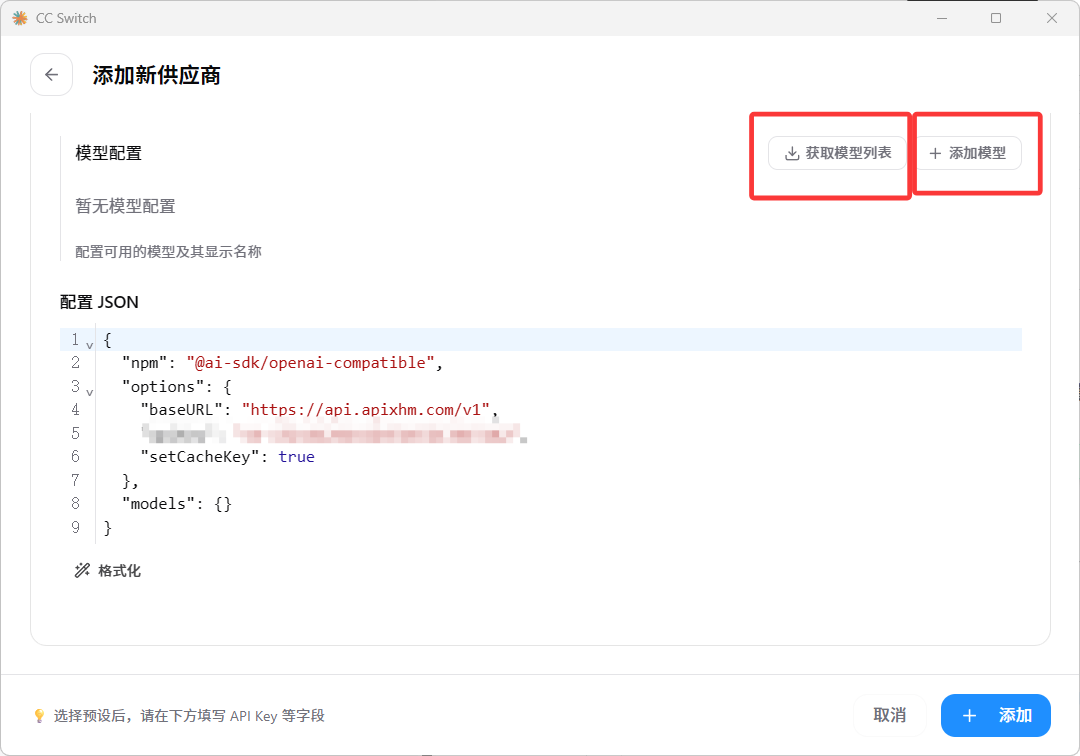The image size is (1080, 756).
Task: Click the blurred apiKey line 5
Action: [334, 433]
